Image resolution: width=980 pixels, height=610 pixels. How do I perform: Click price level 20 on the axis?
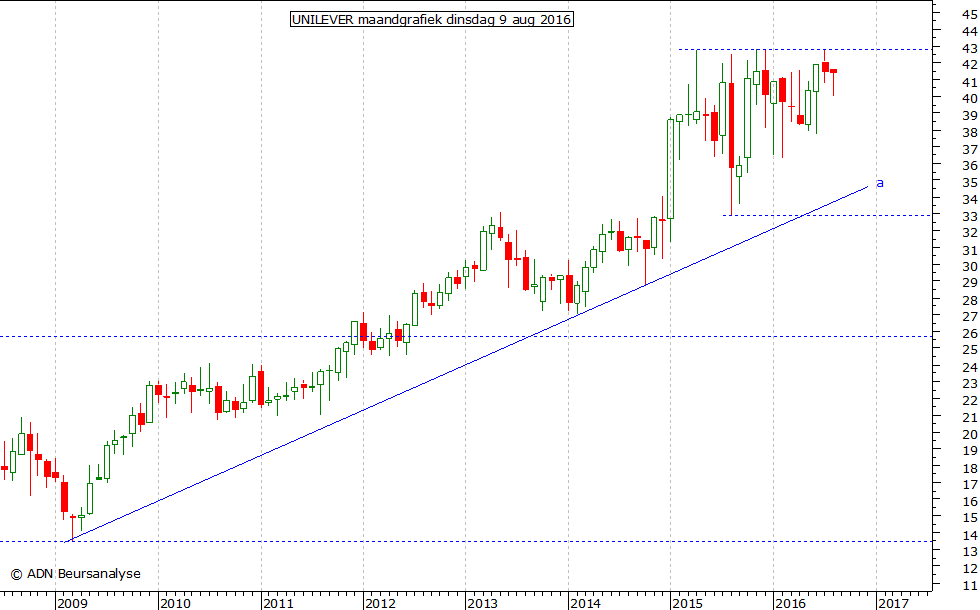coord(970,434)
